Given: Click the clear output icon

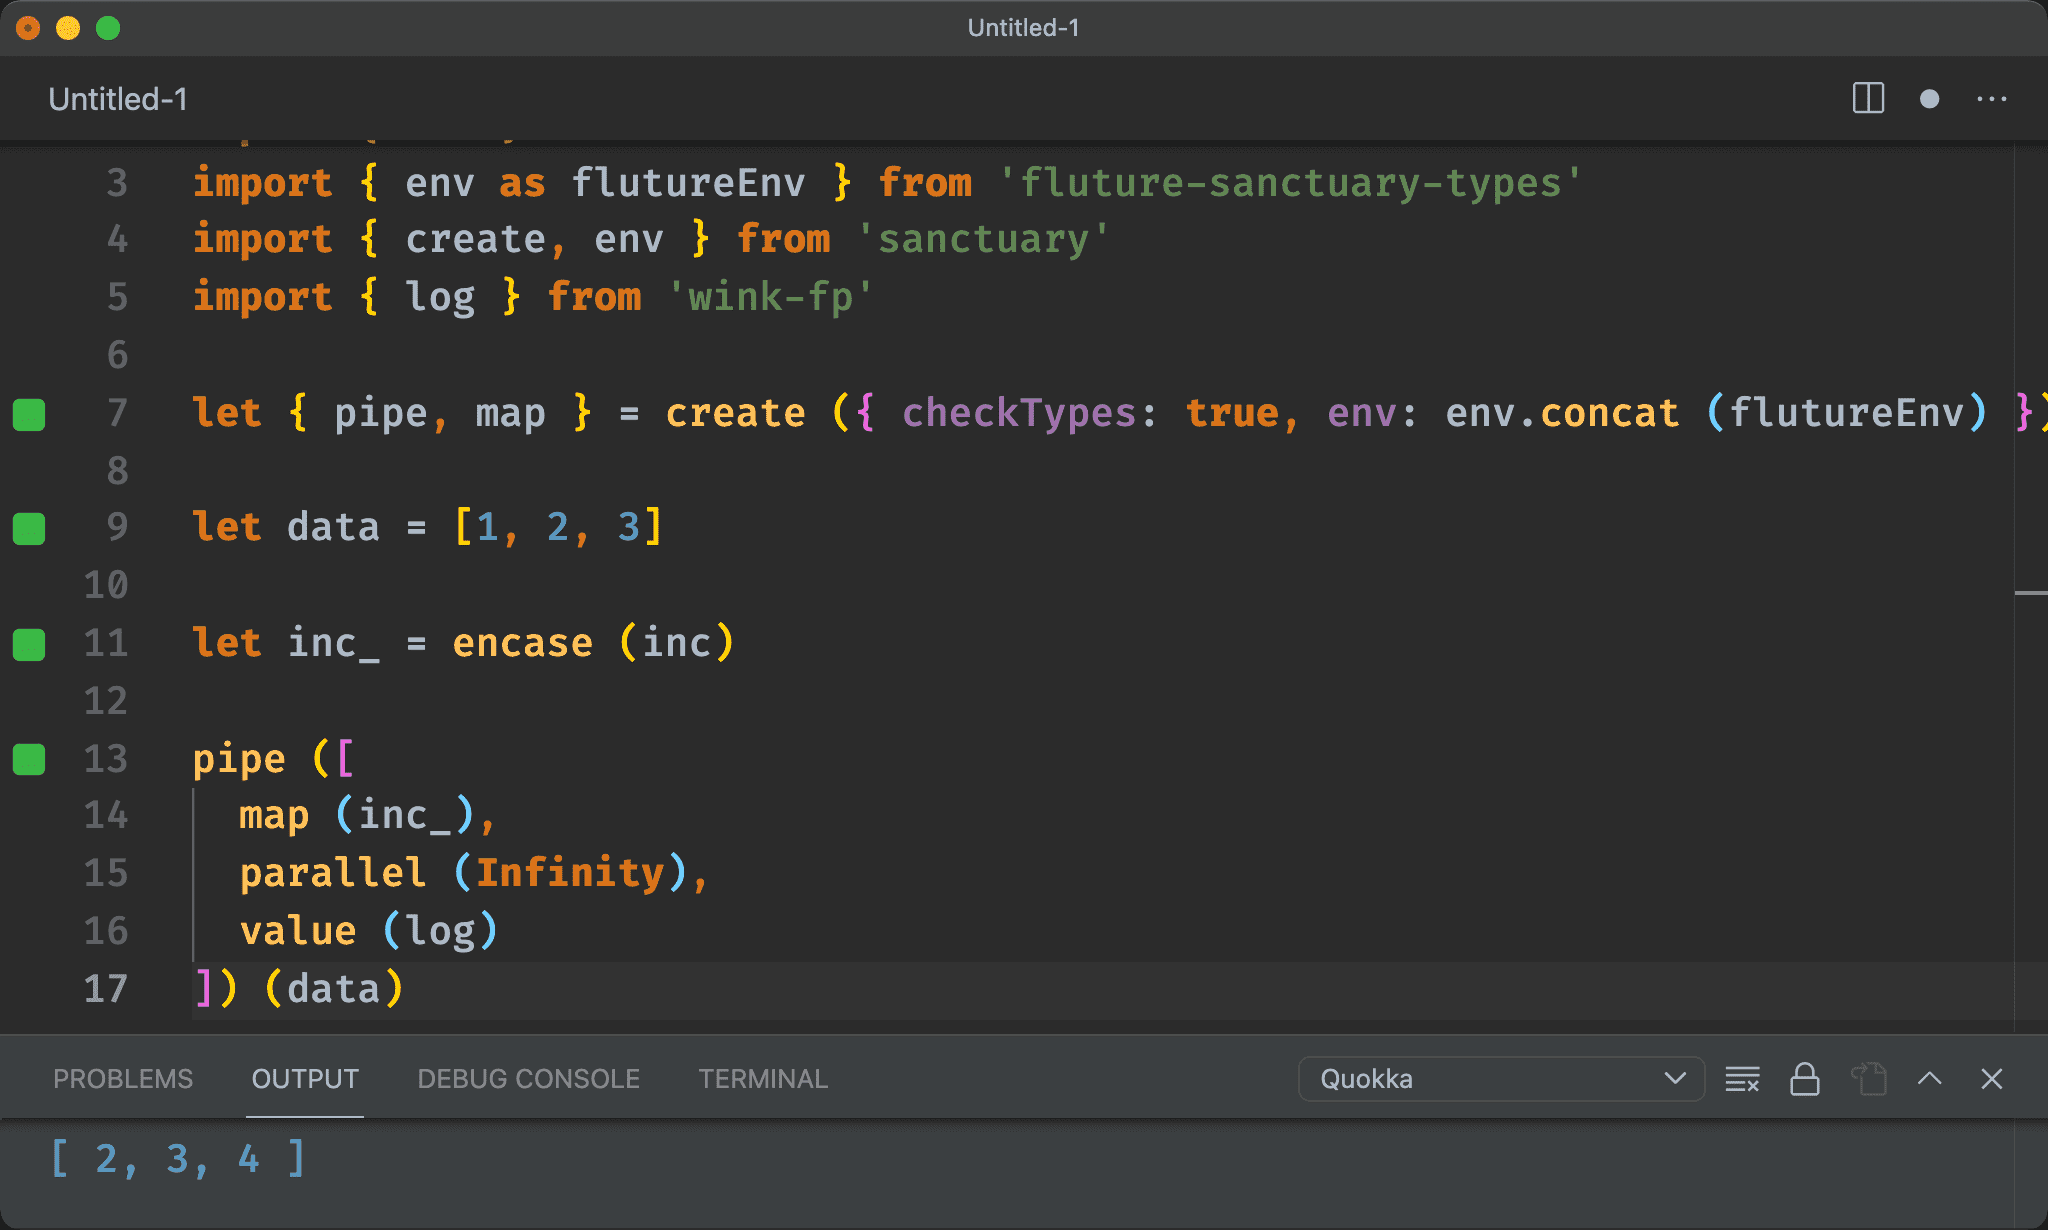Looking at the screenshot, I should (x=1745, y=1079).
